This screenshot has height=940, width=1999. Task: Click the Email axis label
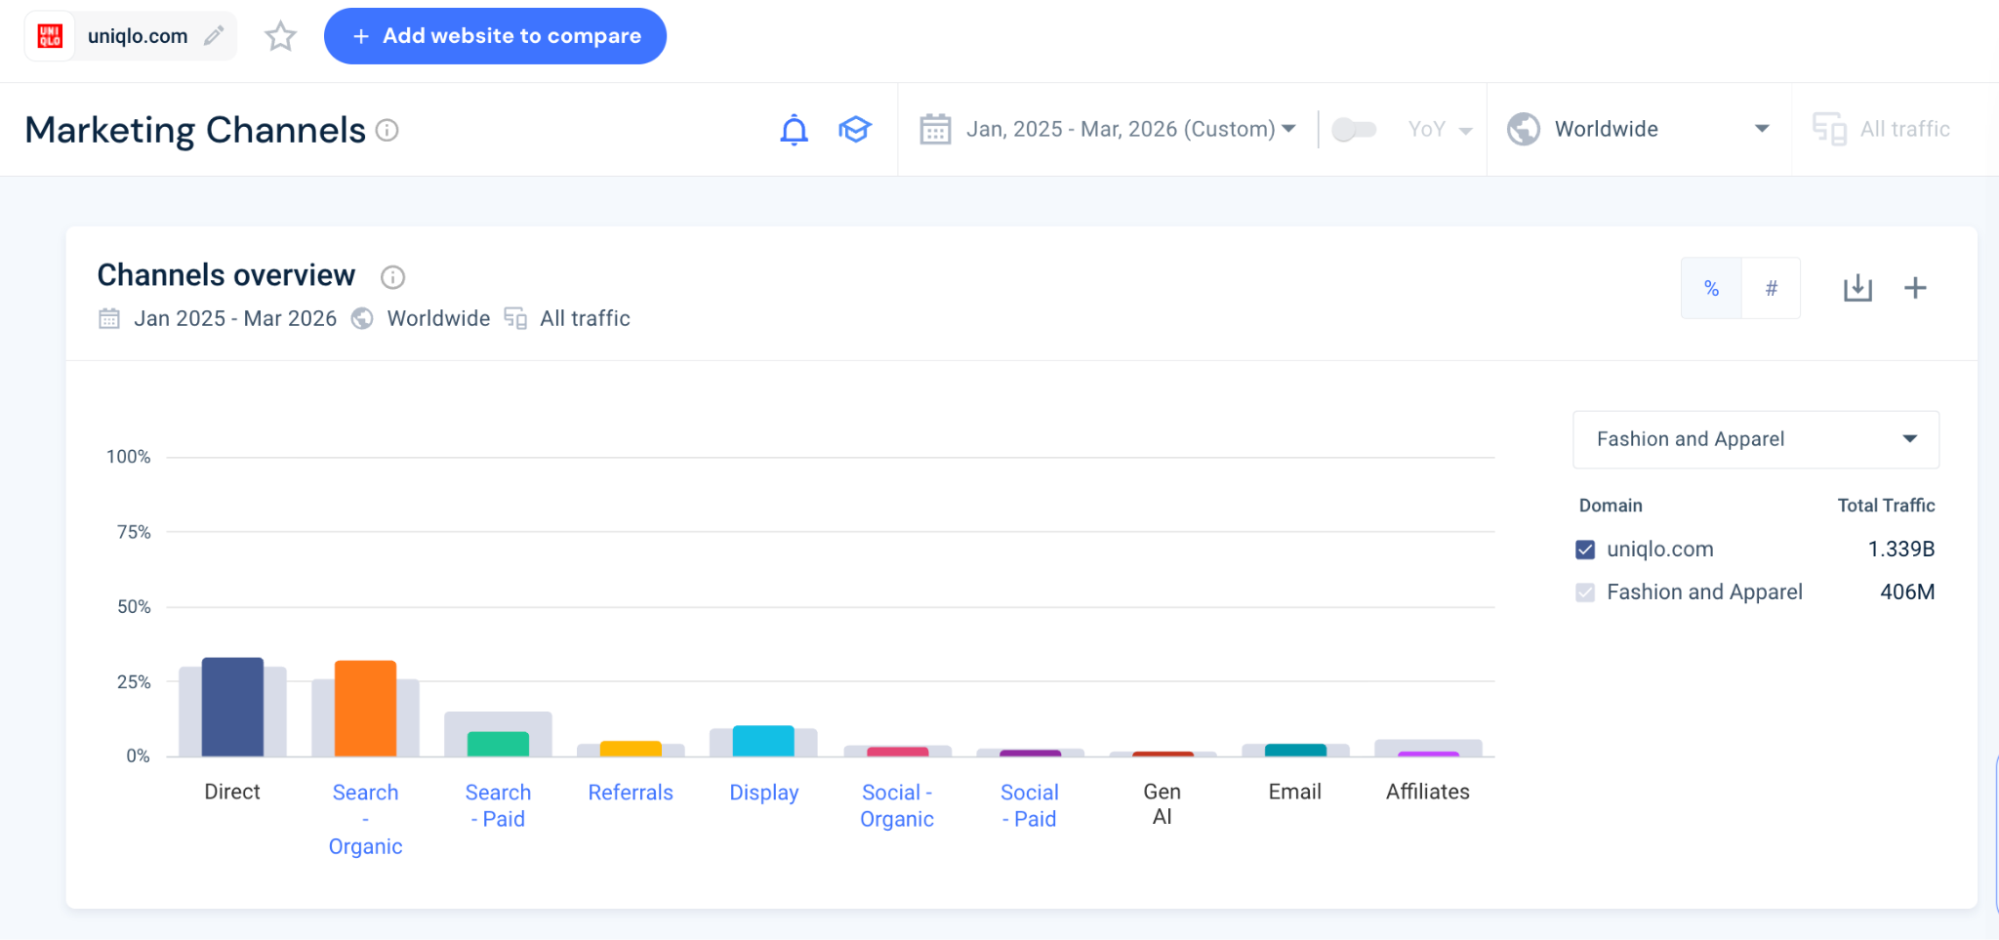pos(1295,792)
